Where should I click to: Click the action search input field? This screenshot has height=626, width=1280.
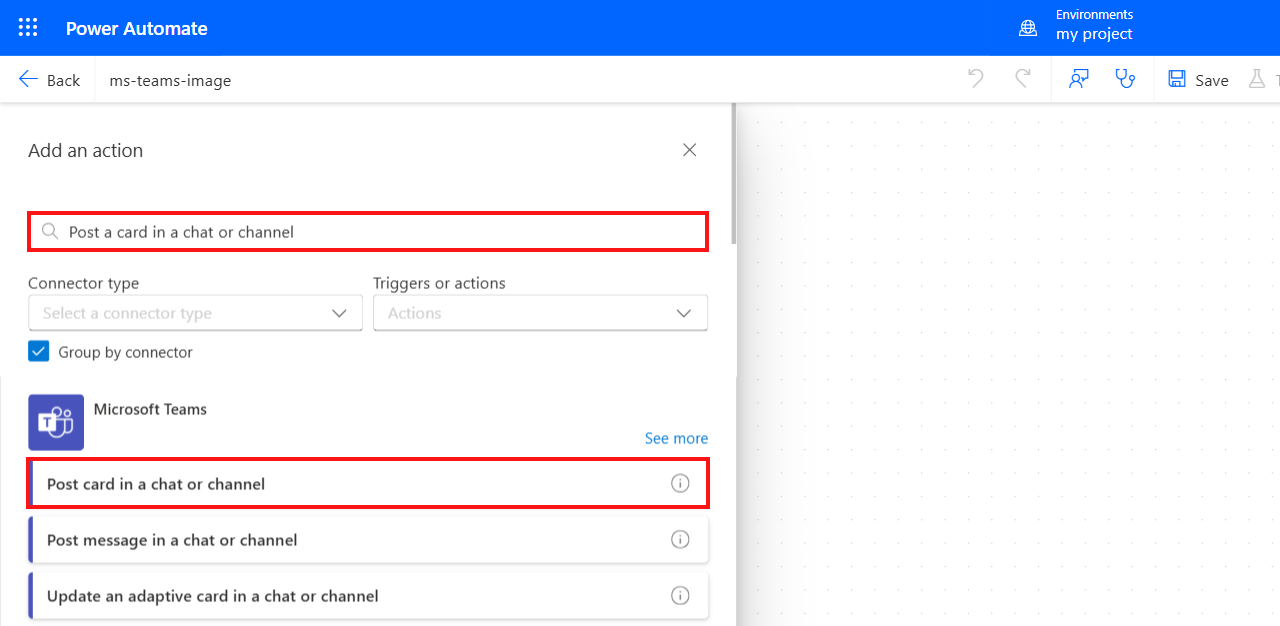click(367, 231)
